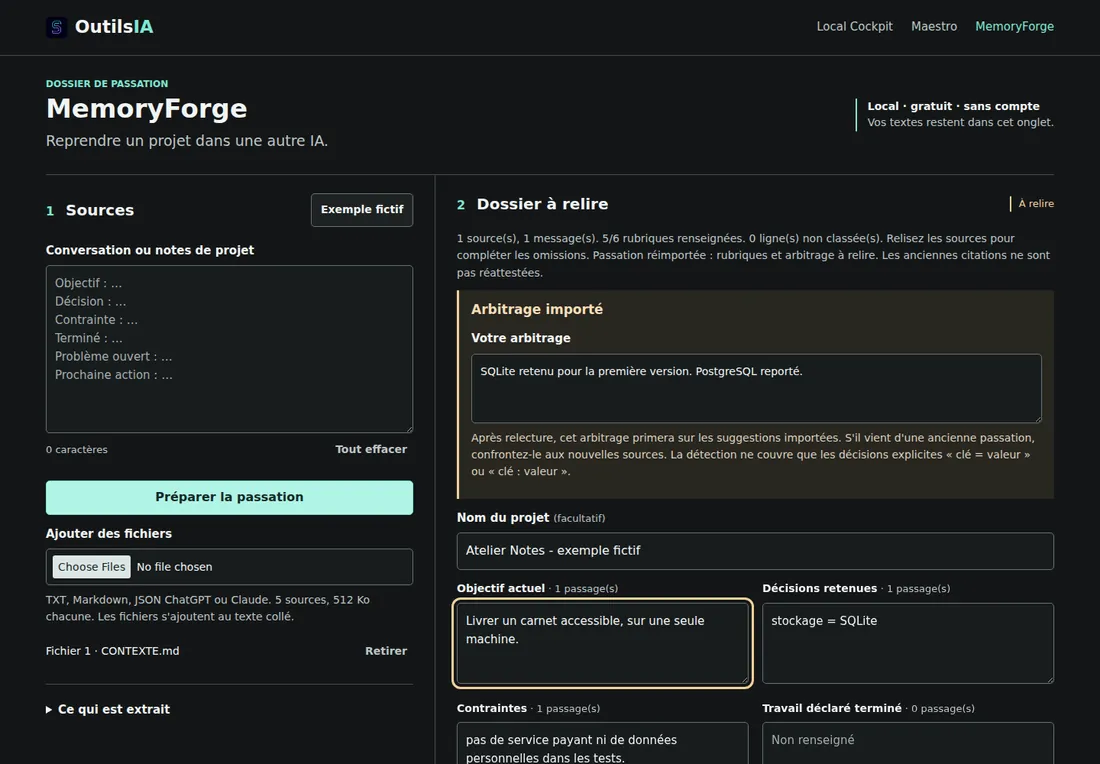This screenshot has width=1100, height=764.
Task: Edit the Décisions retenues textarea
Action: (x=908, y=643)
